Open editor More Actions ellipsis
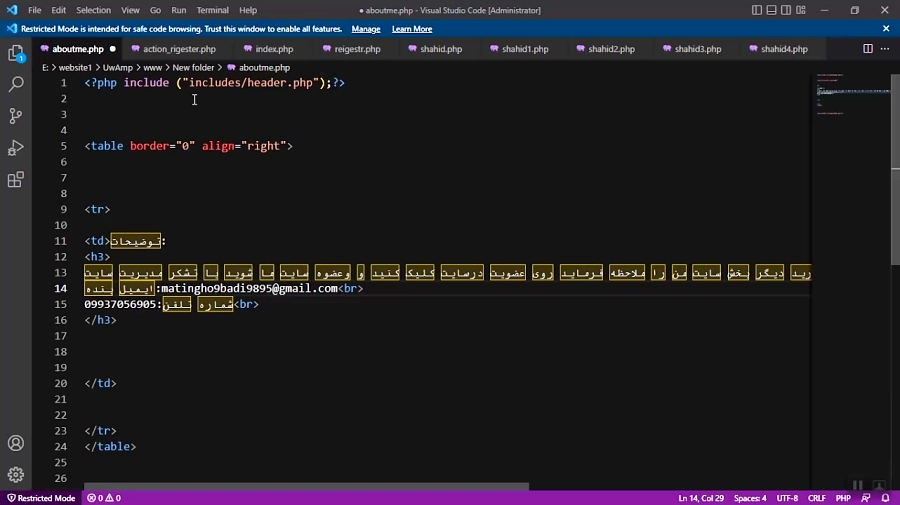Viewport: 900px width, 505px height. pos(885,49)
